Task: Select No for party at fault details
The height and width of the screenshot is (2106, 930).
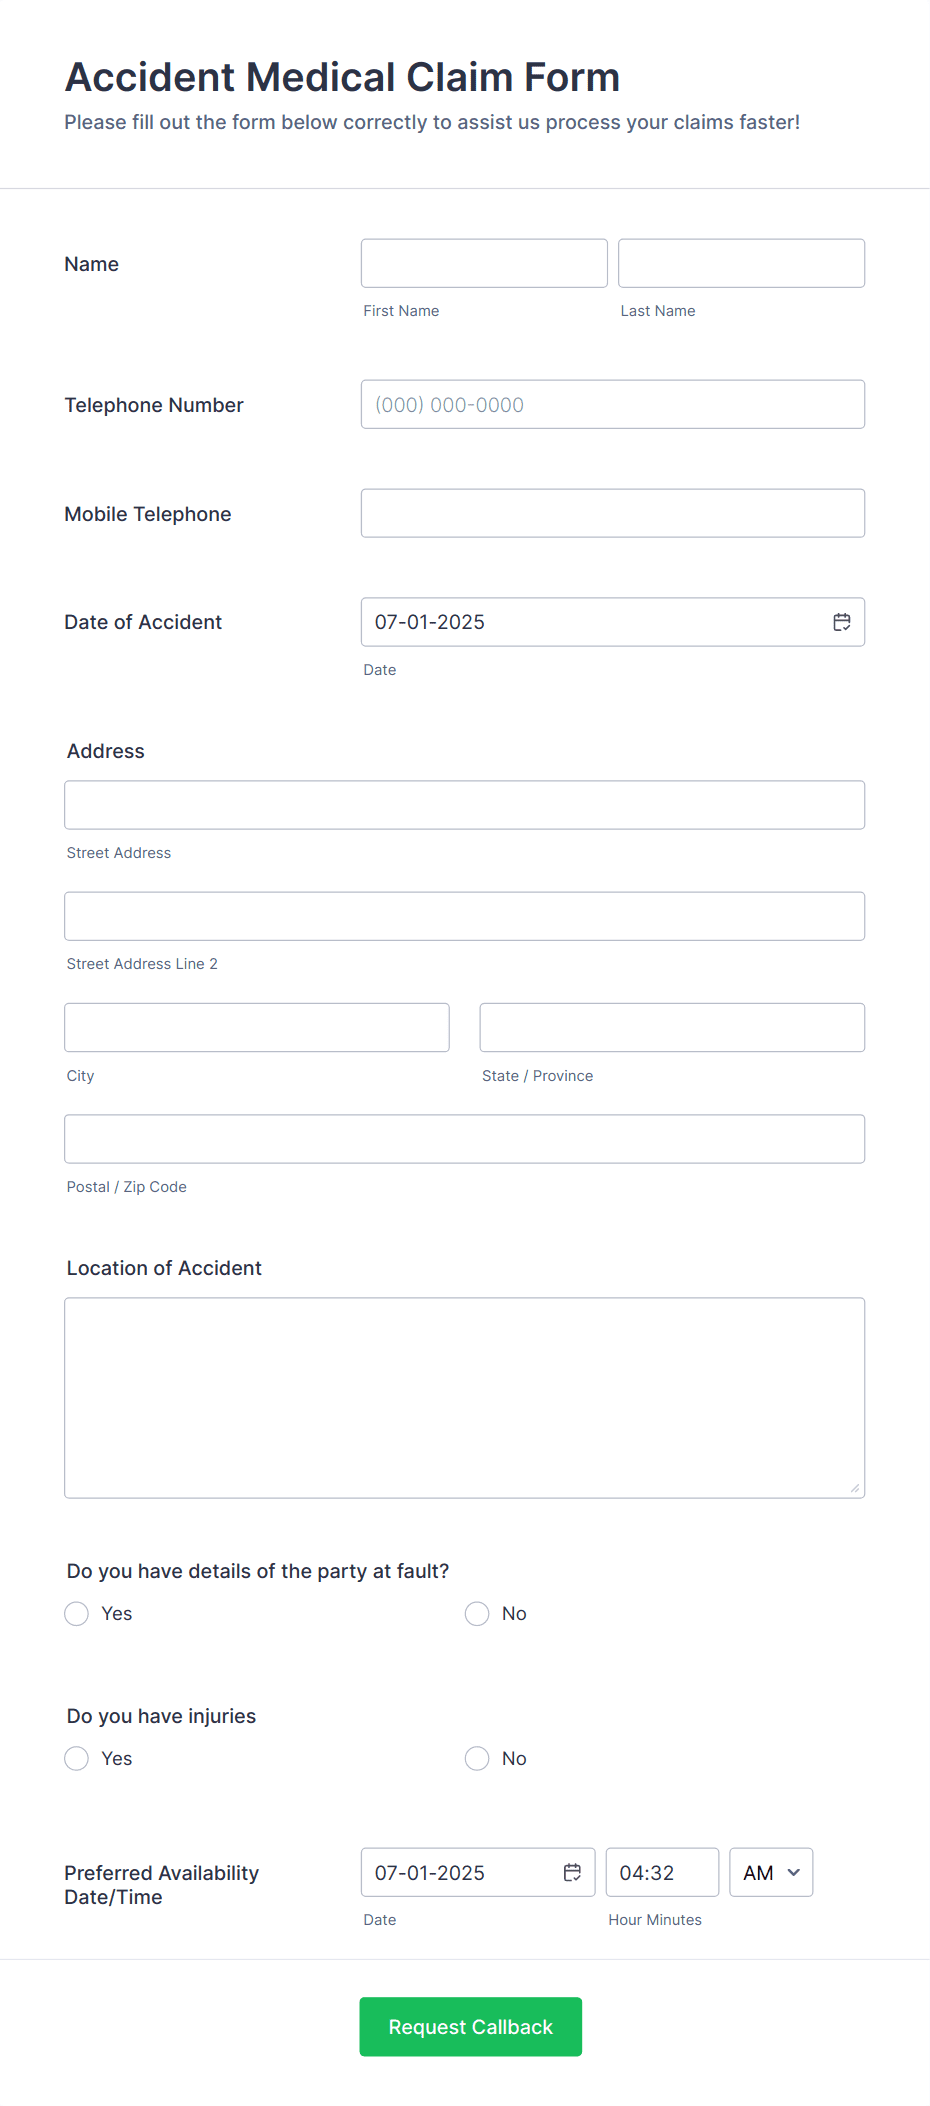Action: click(x=477, y=1613)
